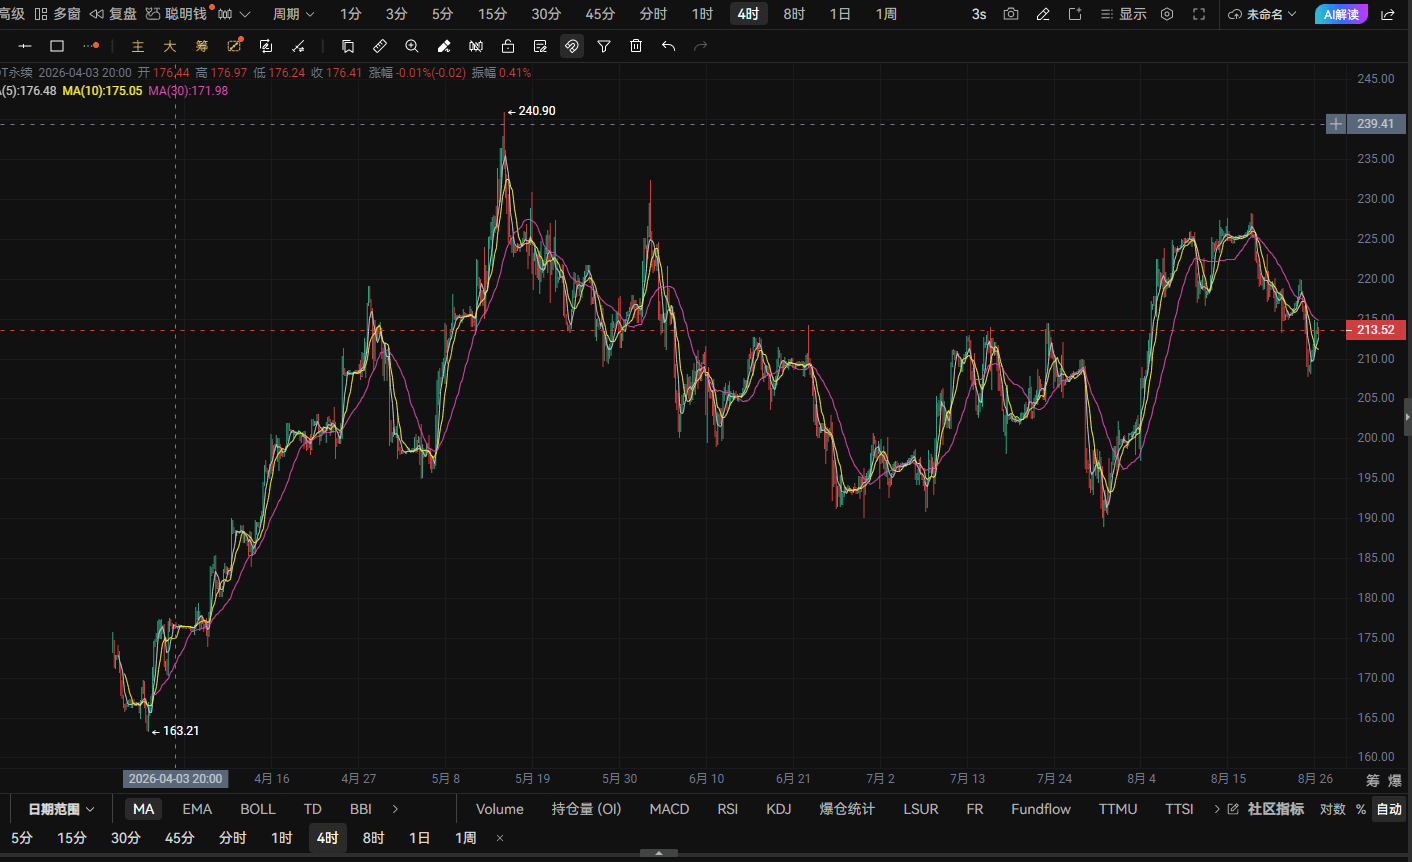Screen dimensions: 1412x862
Task: Start 复盘 replay mode
Action: click(113, 14)
